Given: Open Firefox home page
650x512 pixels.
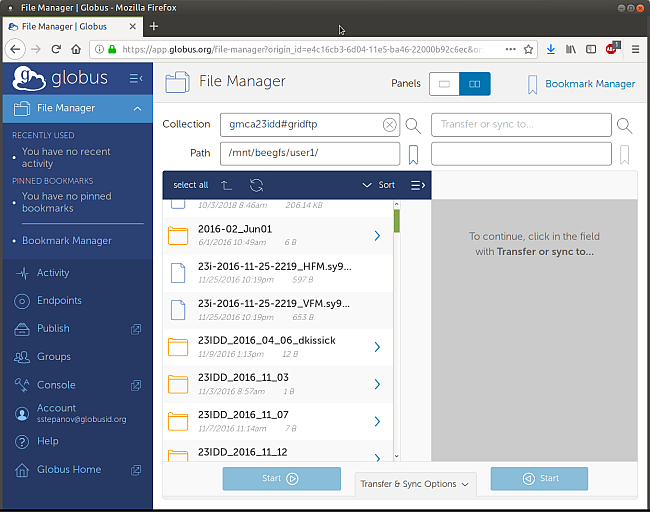Looking at the screenshot, I should pos(76,49).
